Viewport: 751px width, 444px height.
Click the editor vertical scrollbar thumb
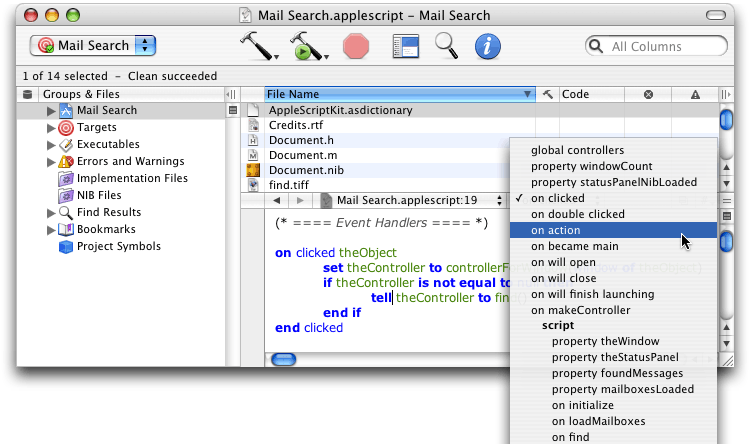pyautogui.click(x=727, y=241)
